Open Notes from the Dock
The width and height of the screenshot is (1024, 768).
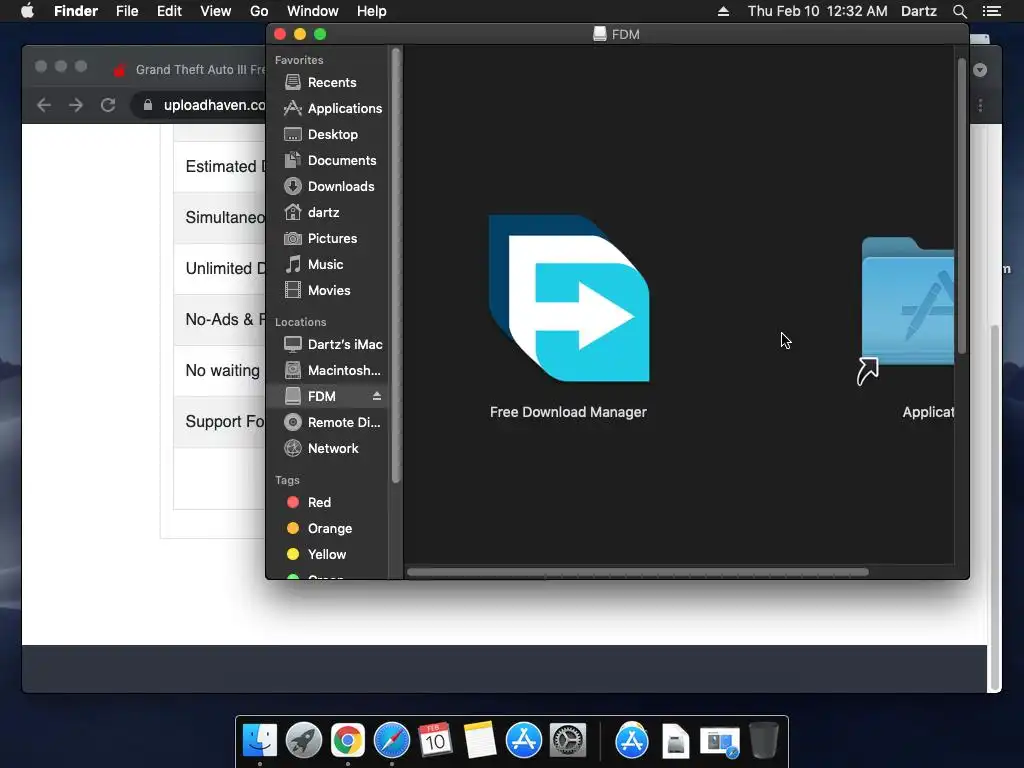[x=479, y=741]
